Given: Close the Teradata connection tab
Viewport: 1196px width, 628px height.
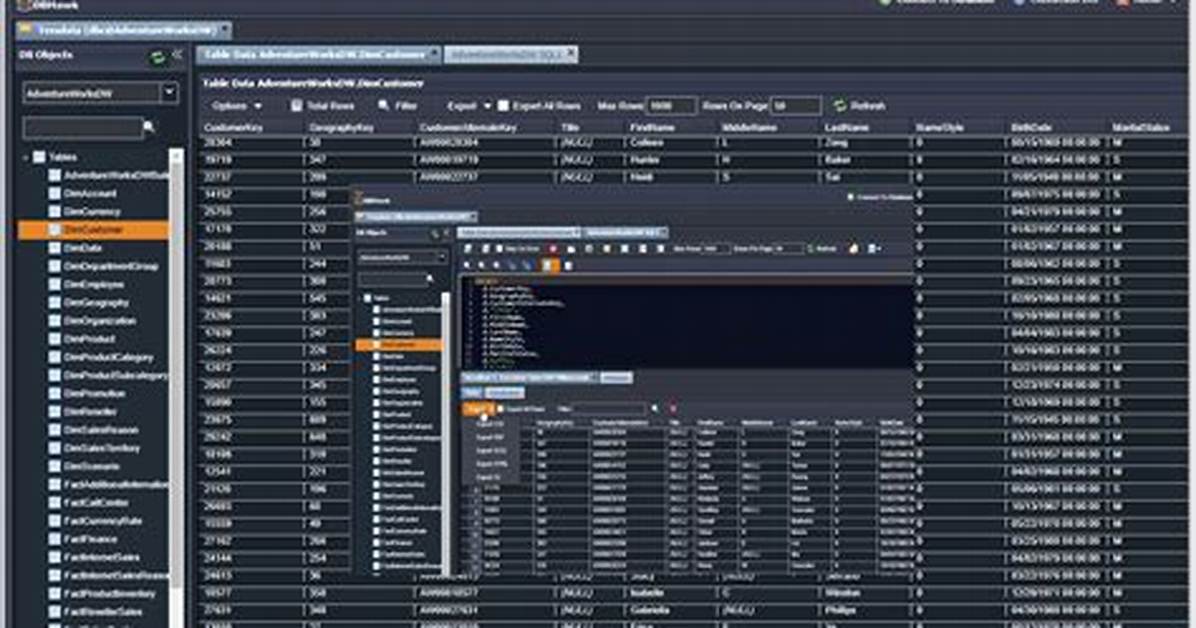Looking at the screenshot, I should 224,30.
